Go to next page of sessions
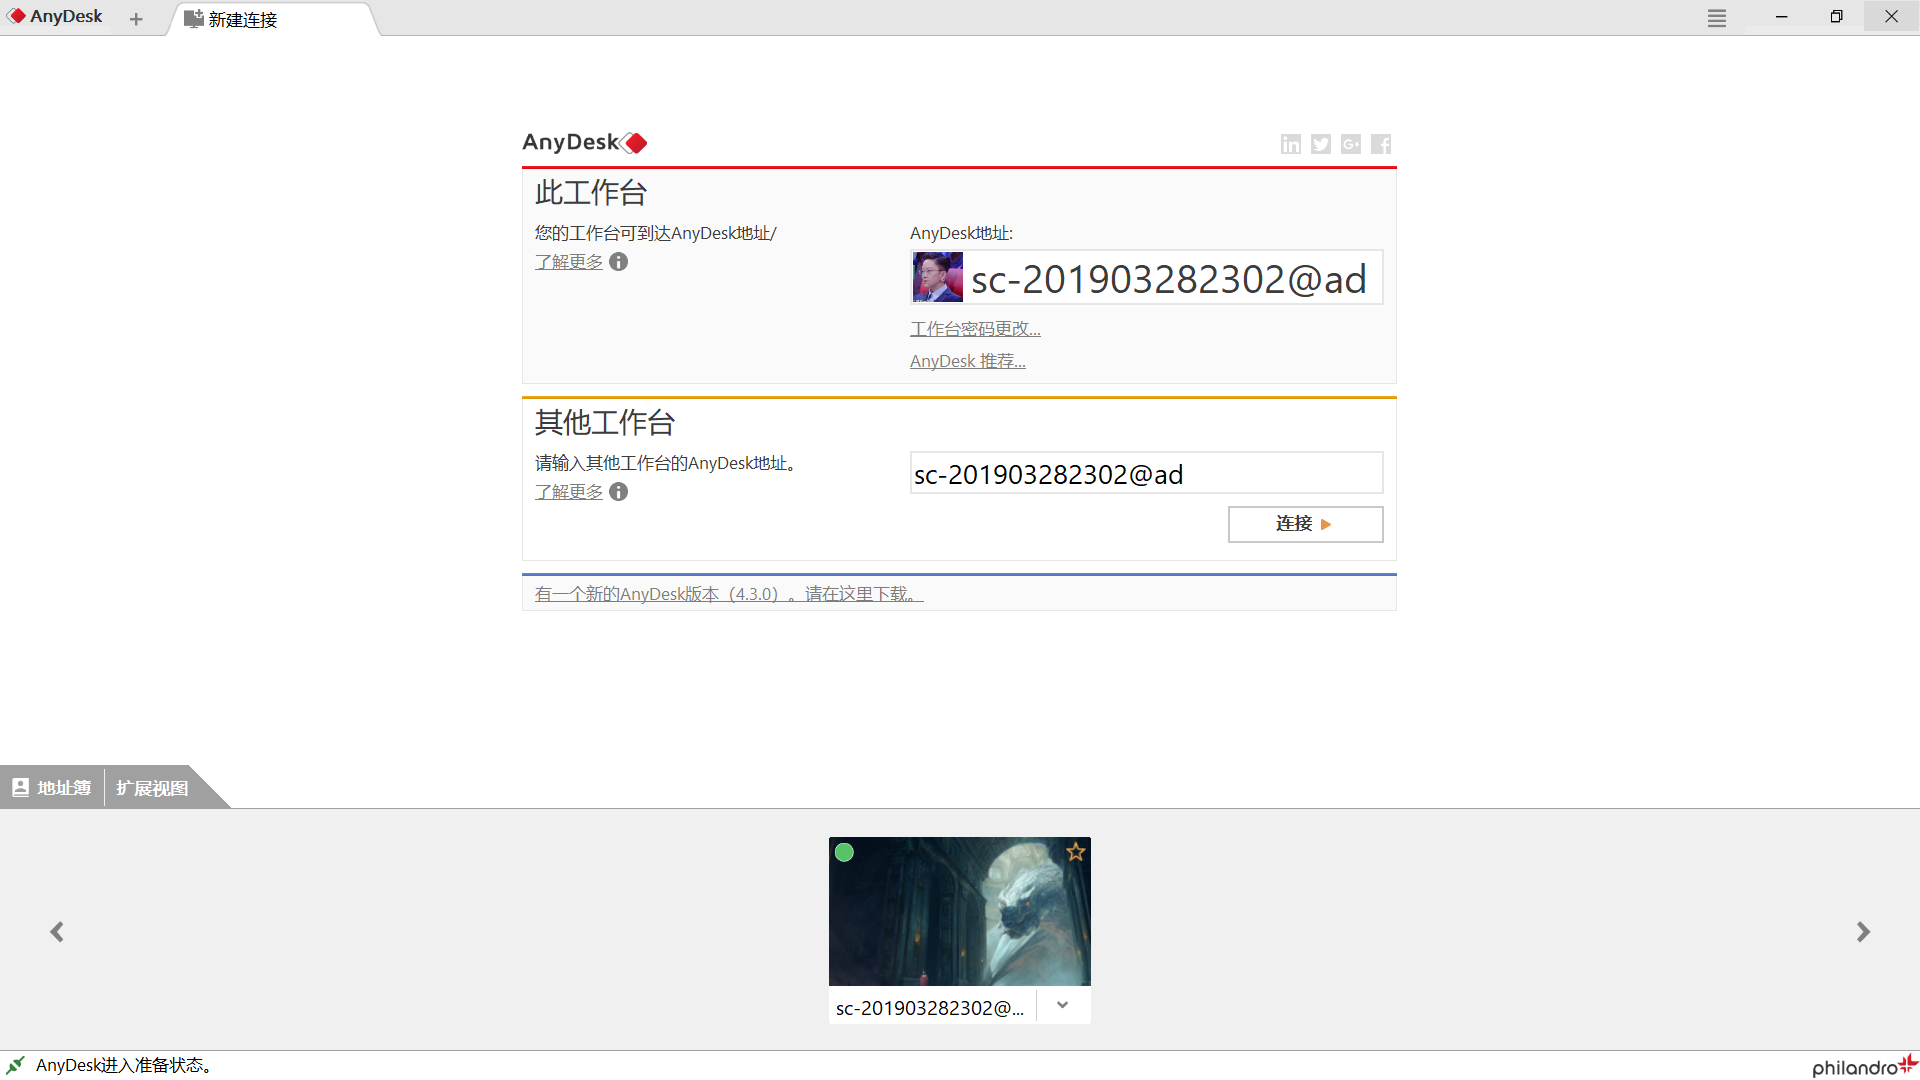1920x1080 pixels. point(1863,932)
